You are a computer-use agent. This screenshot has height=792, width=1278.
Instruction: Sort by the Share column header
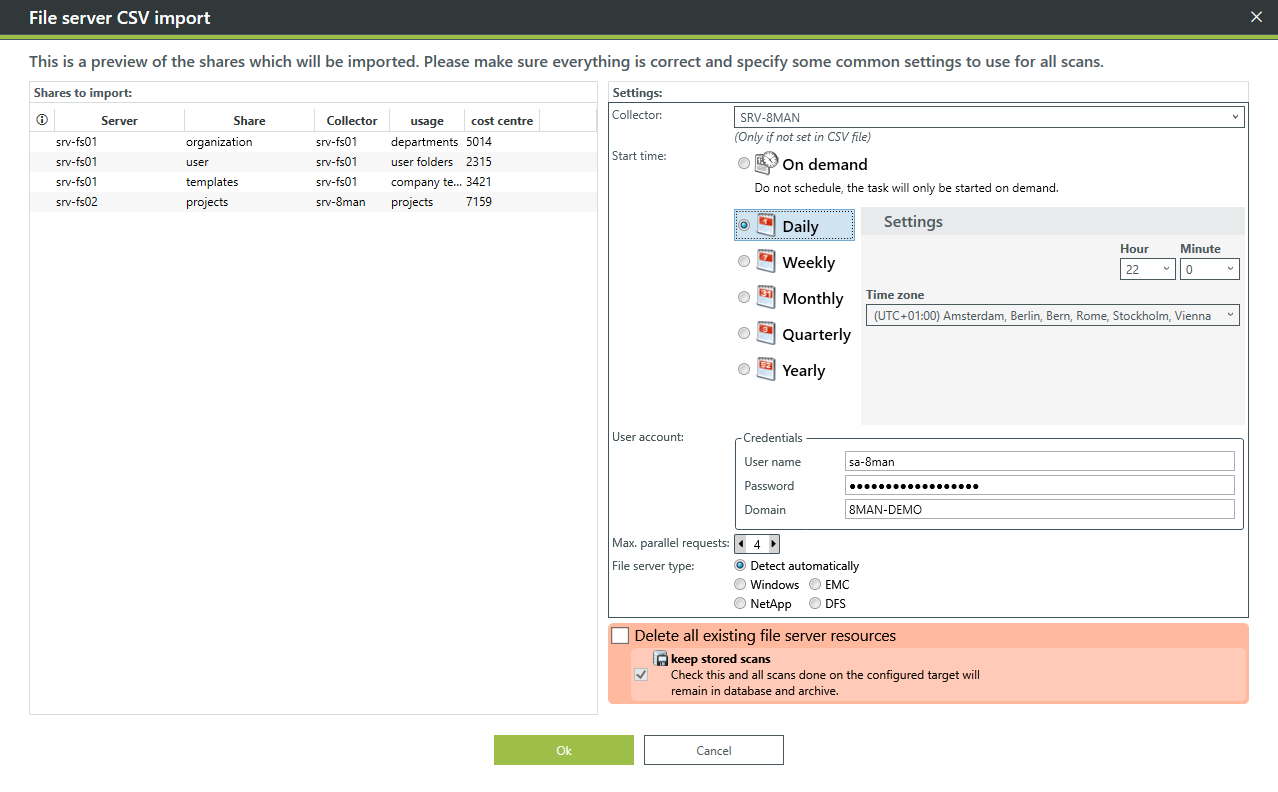pyautogui.click(x=249, y=120)
